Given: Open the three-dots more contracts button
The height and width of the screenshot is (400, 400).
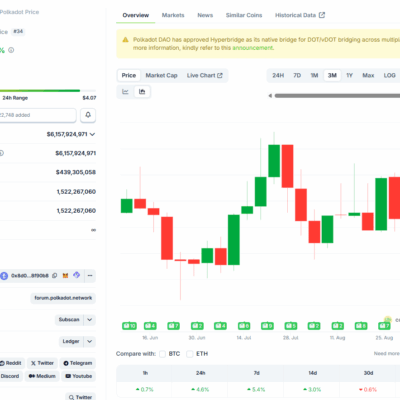Looking at the screenshot, I should point(90,276).
